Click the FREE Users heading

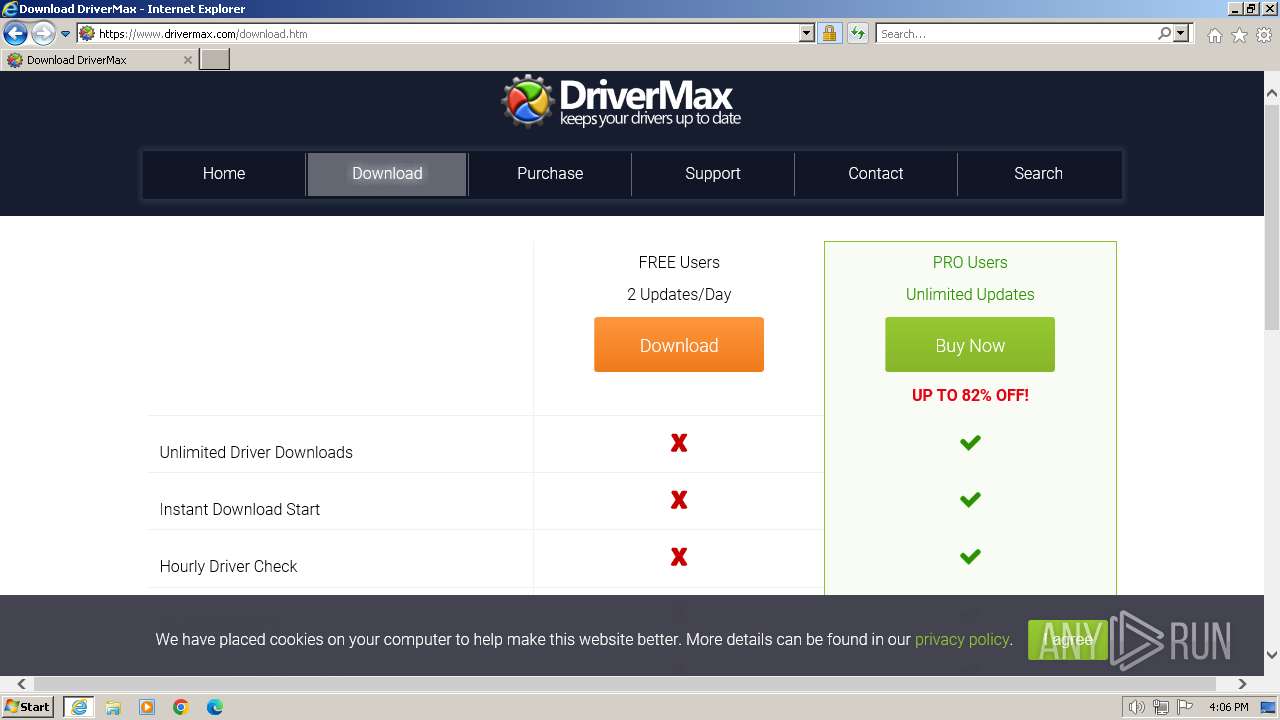(679, 262)
